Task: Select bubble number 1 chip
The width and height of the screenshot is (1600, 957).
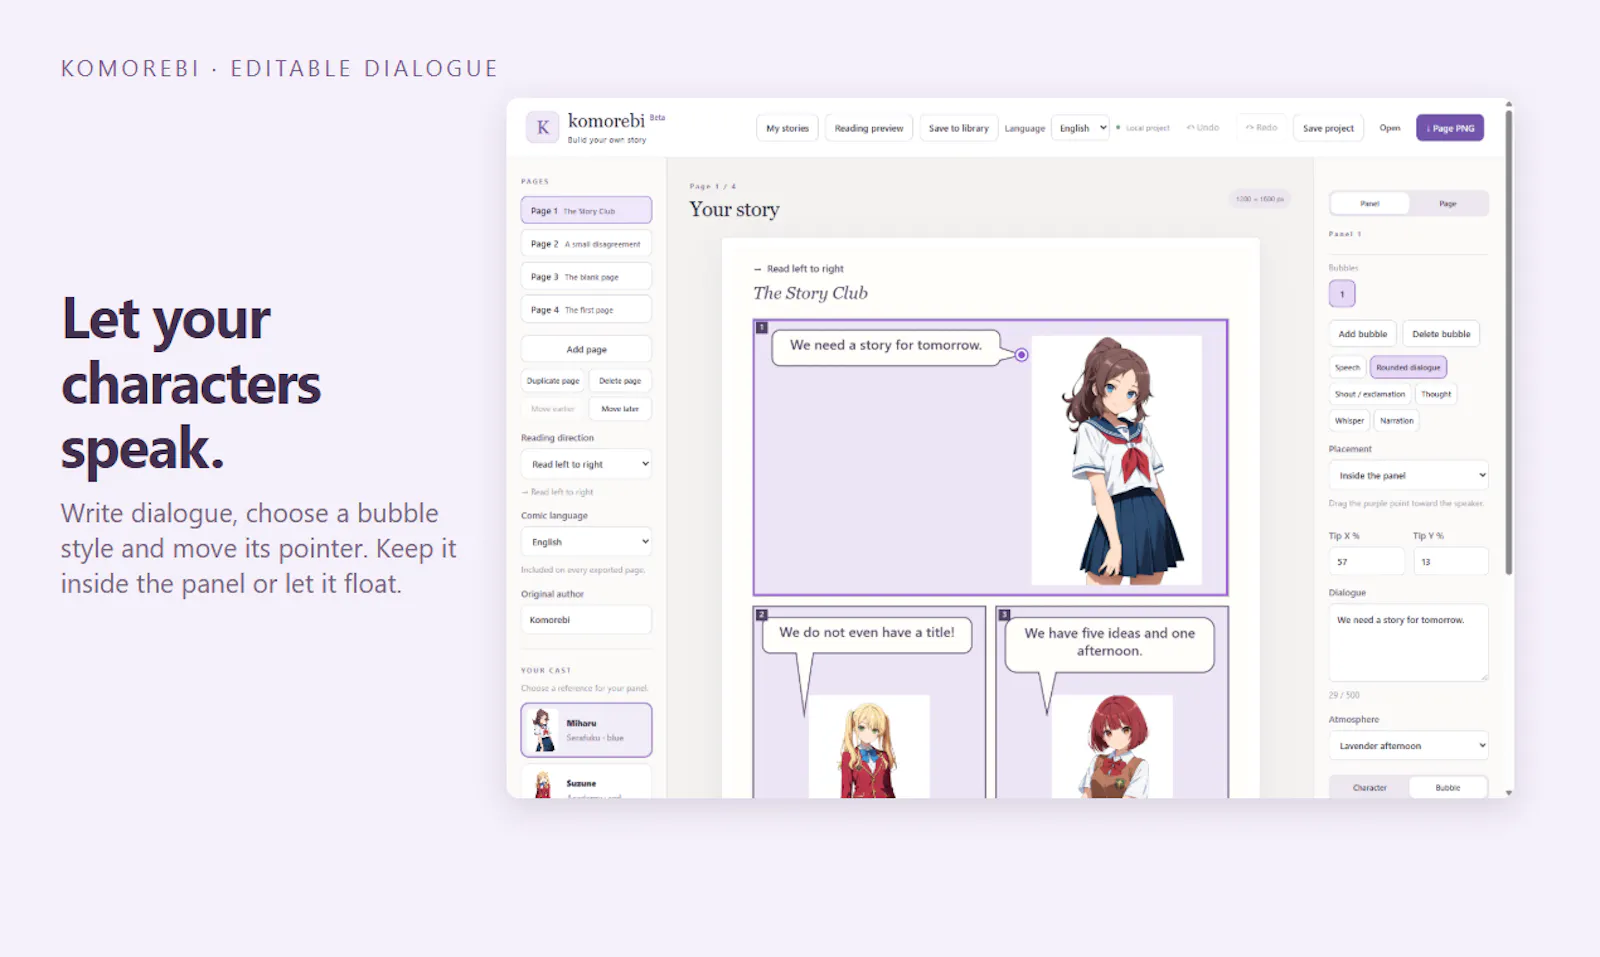Action: tap(1342, 294)
